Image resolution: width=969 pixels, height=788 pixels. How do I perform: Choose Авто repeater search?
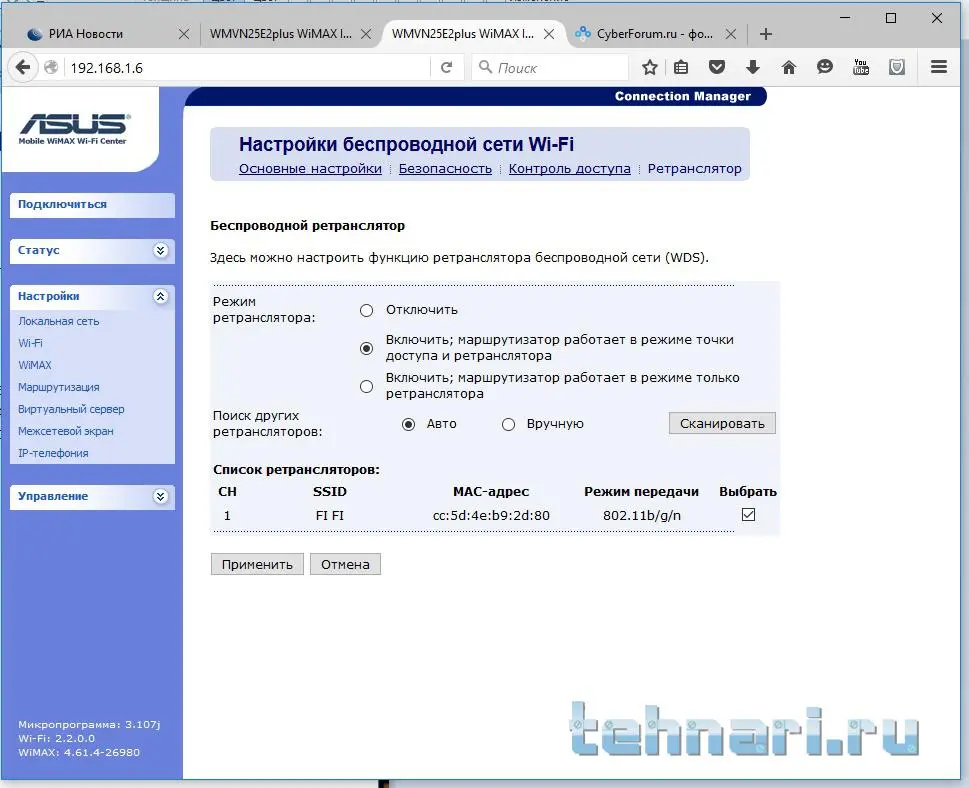coord(408,425)
